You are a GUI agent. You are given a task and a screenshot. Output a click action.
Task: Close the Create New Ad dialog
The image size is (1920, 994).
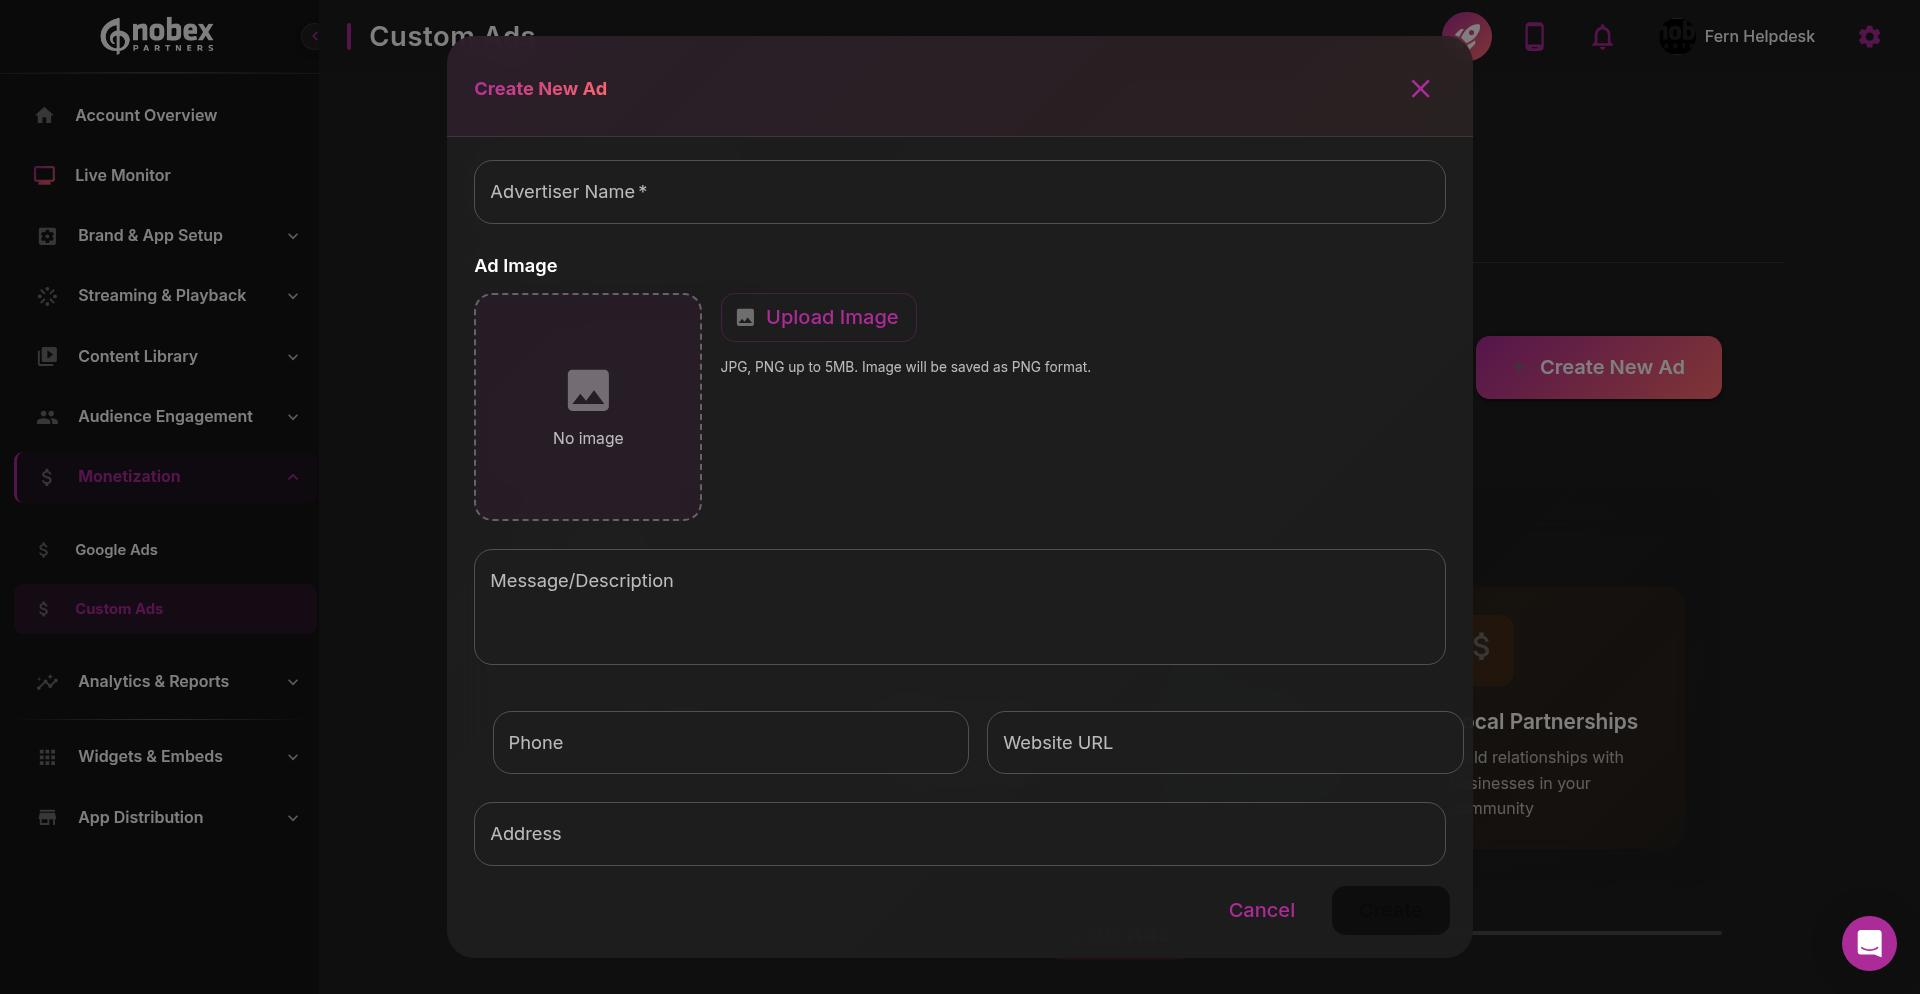tap(1420, 88)
